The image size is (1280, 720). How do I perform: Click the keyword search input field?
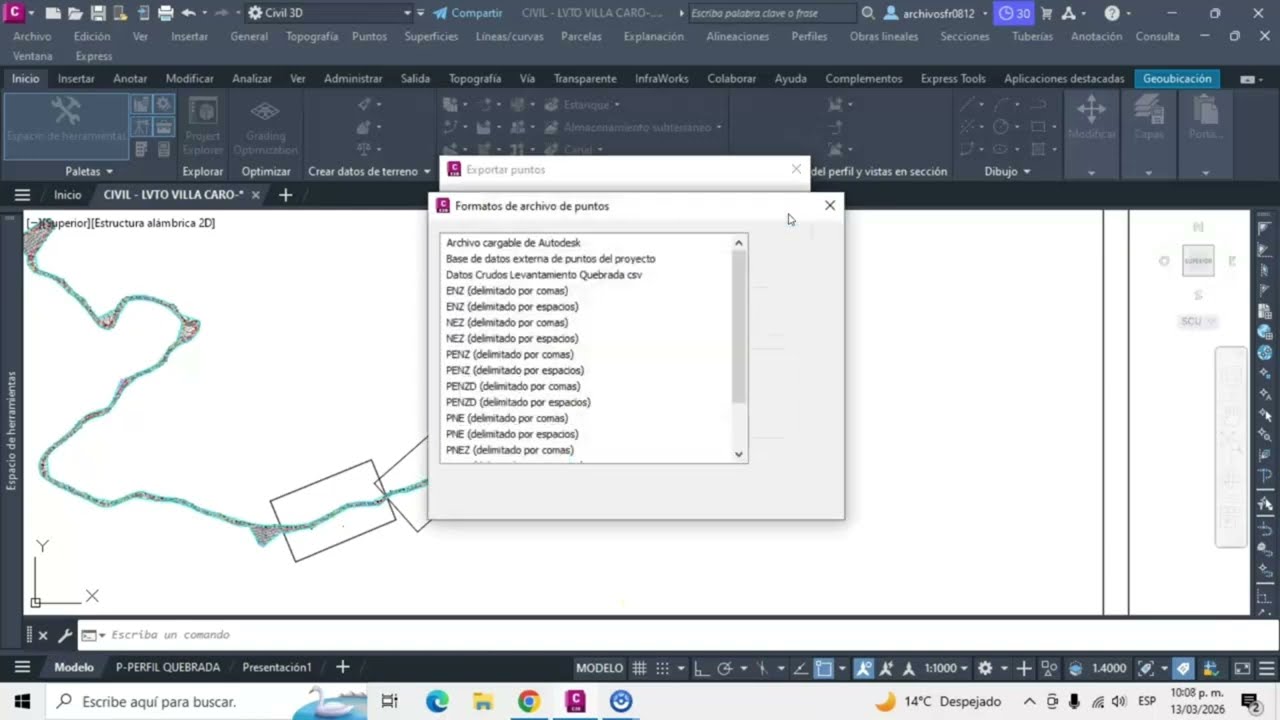click(x=772, y=13)
